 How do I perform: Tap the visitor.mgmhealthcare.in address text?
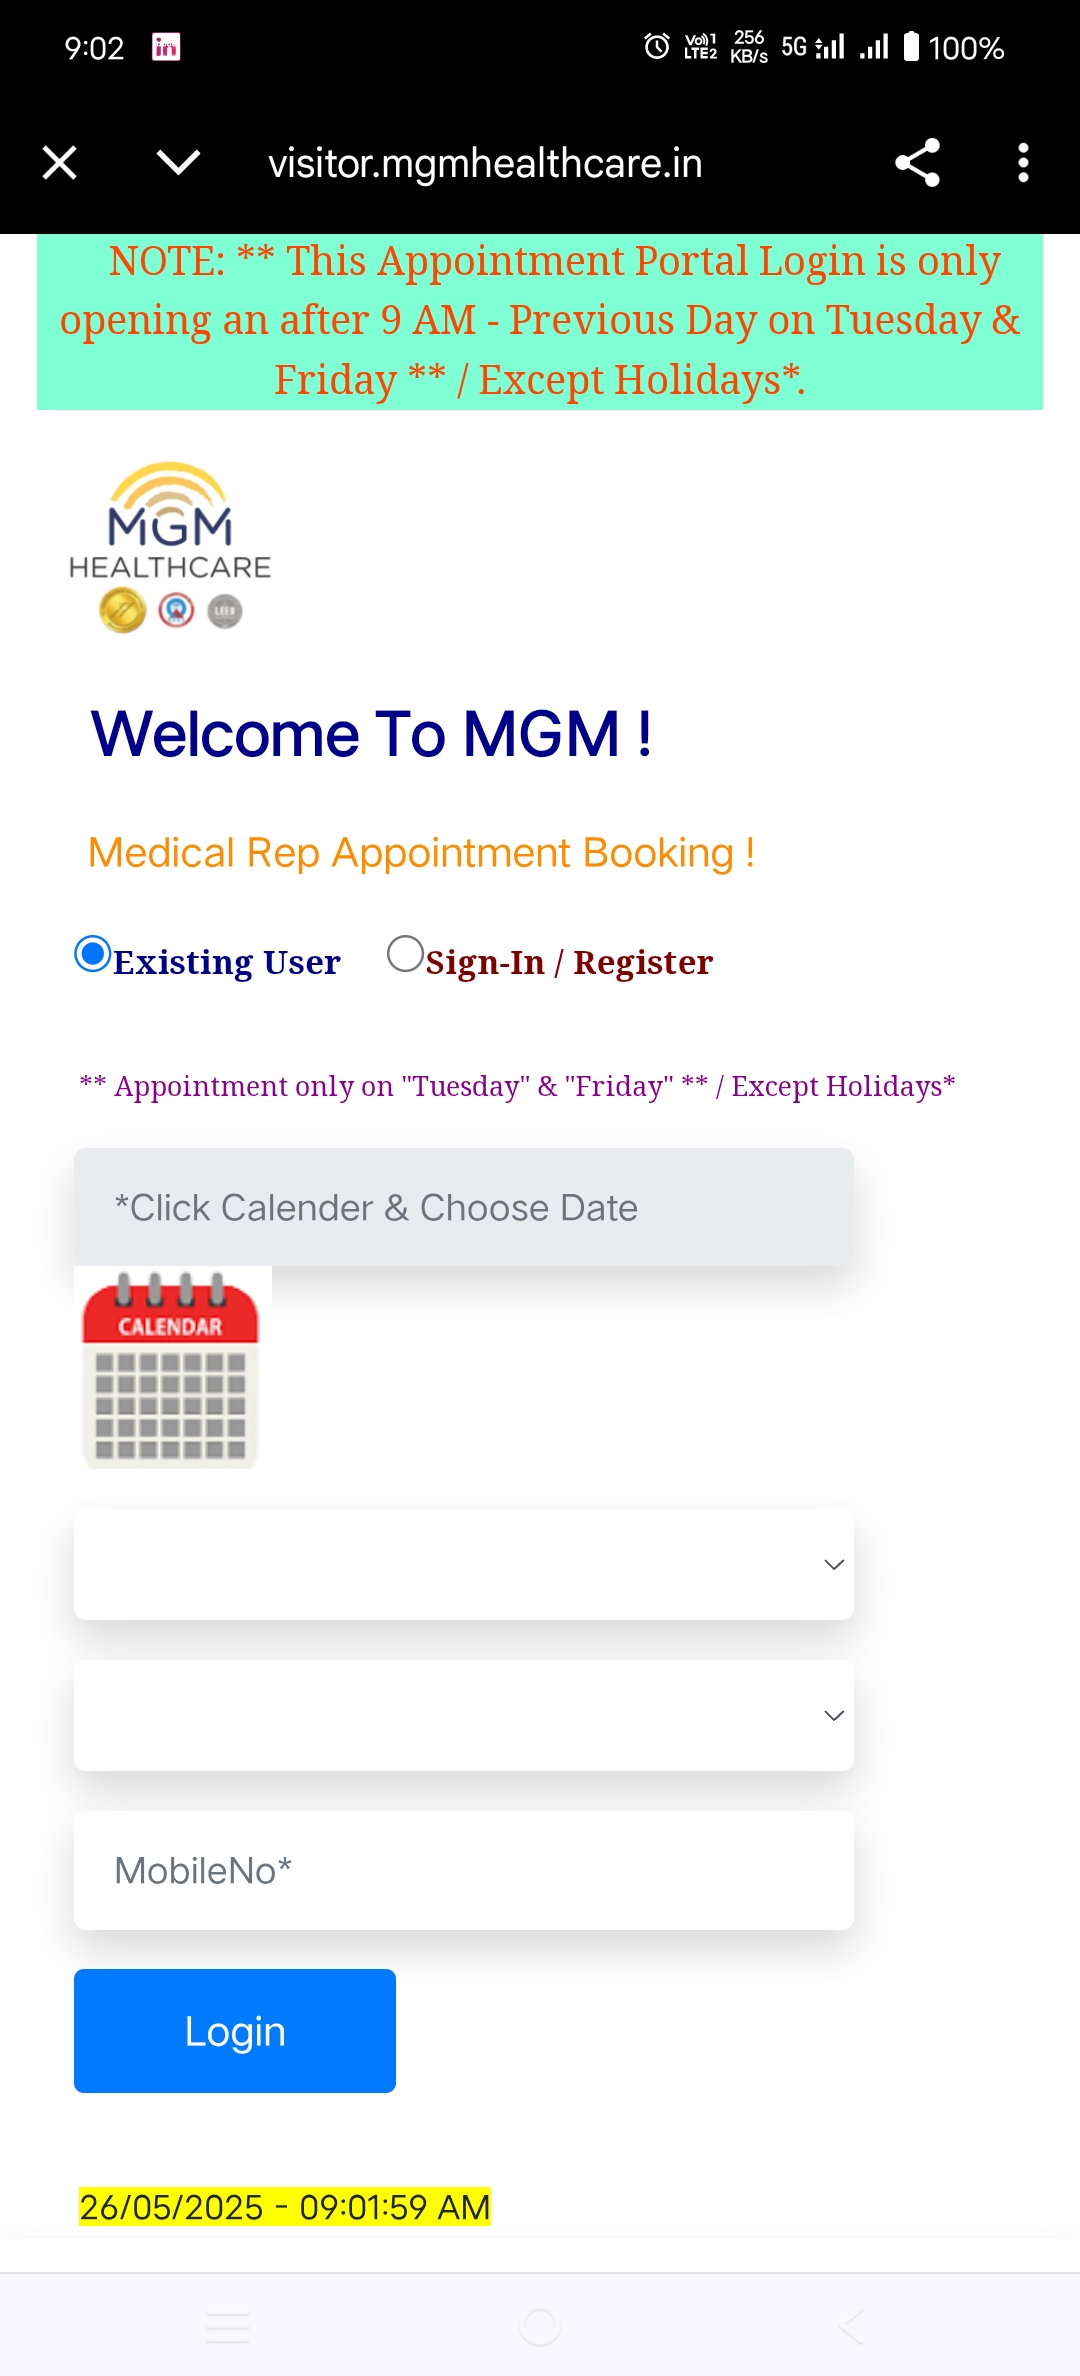(x=485, y=163)
